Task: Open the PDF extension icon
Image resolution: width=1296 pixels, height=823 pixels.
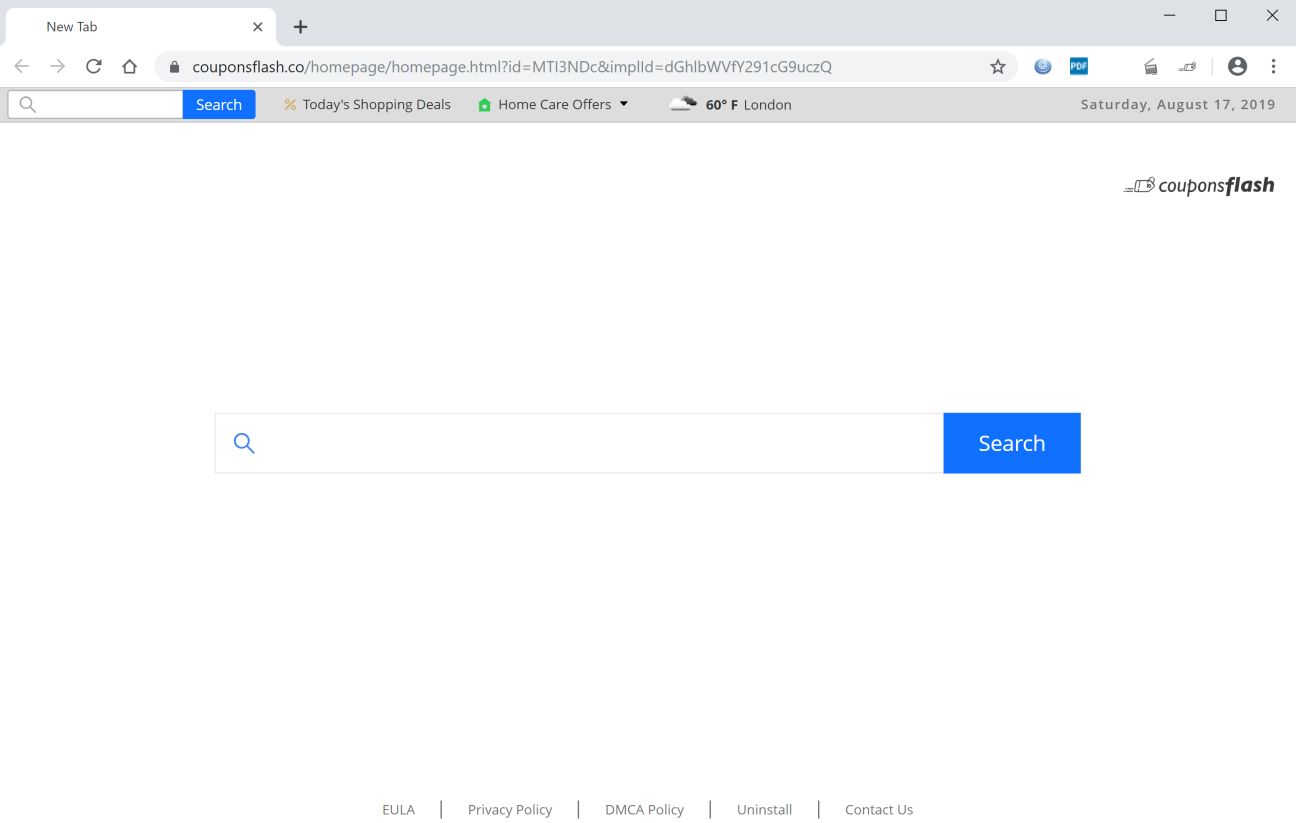Action: tap(1078, 66)
